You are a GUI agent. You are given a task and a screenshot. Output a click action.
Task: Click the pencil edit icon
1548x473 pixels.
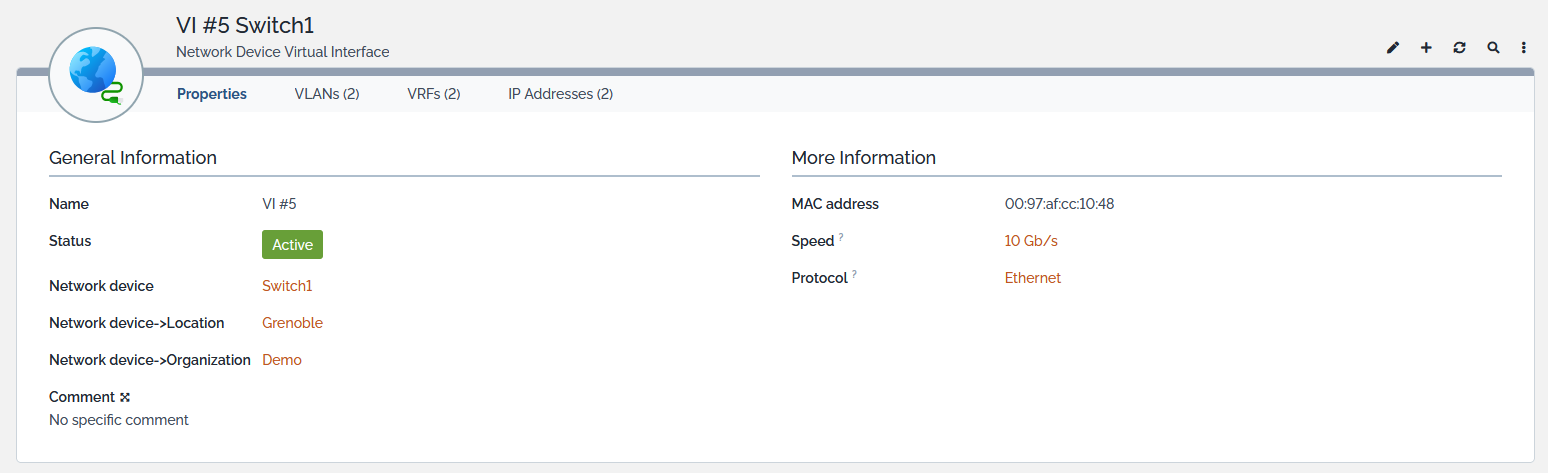[1393, 48]
